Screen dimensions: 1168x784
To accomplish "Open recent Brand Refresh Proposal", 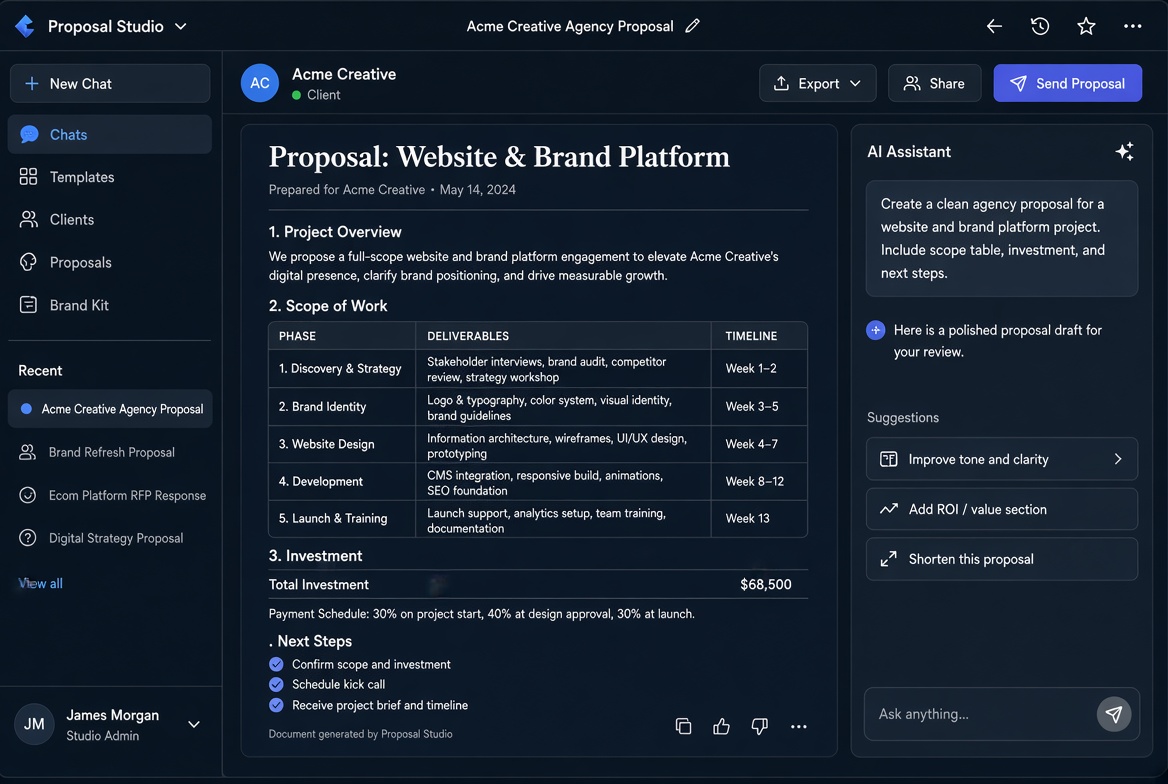I will (x=110, y=452).
